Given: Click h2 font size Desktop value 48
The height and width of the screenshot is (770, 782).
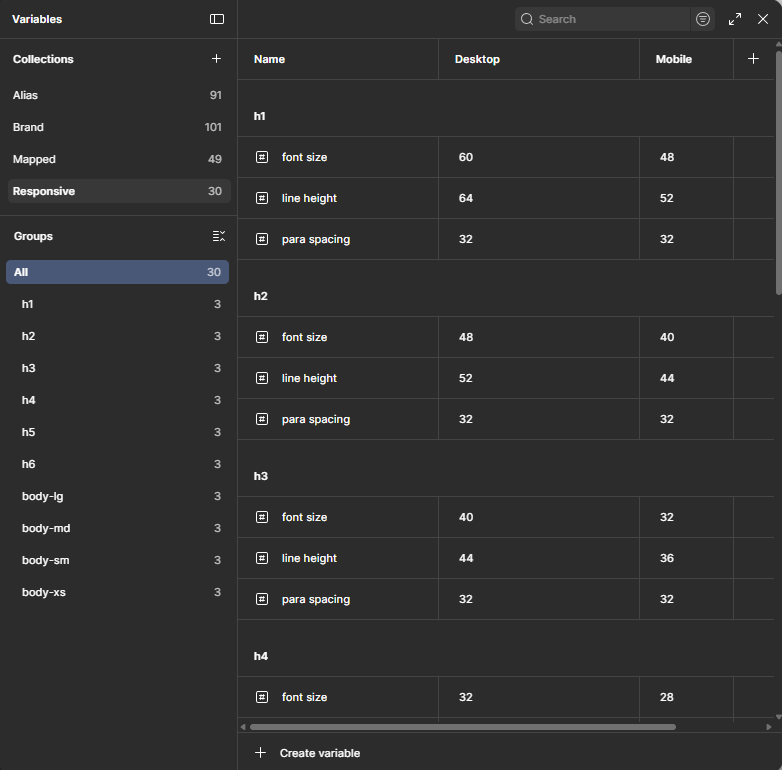Looking at the screenshot, I should [x=539, y=337].
